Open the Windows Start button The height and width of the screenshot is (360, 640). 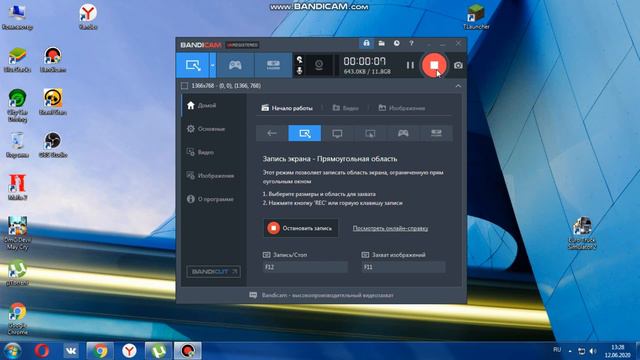pyautogui.click(x=12, y=351)
